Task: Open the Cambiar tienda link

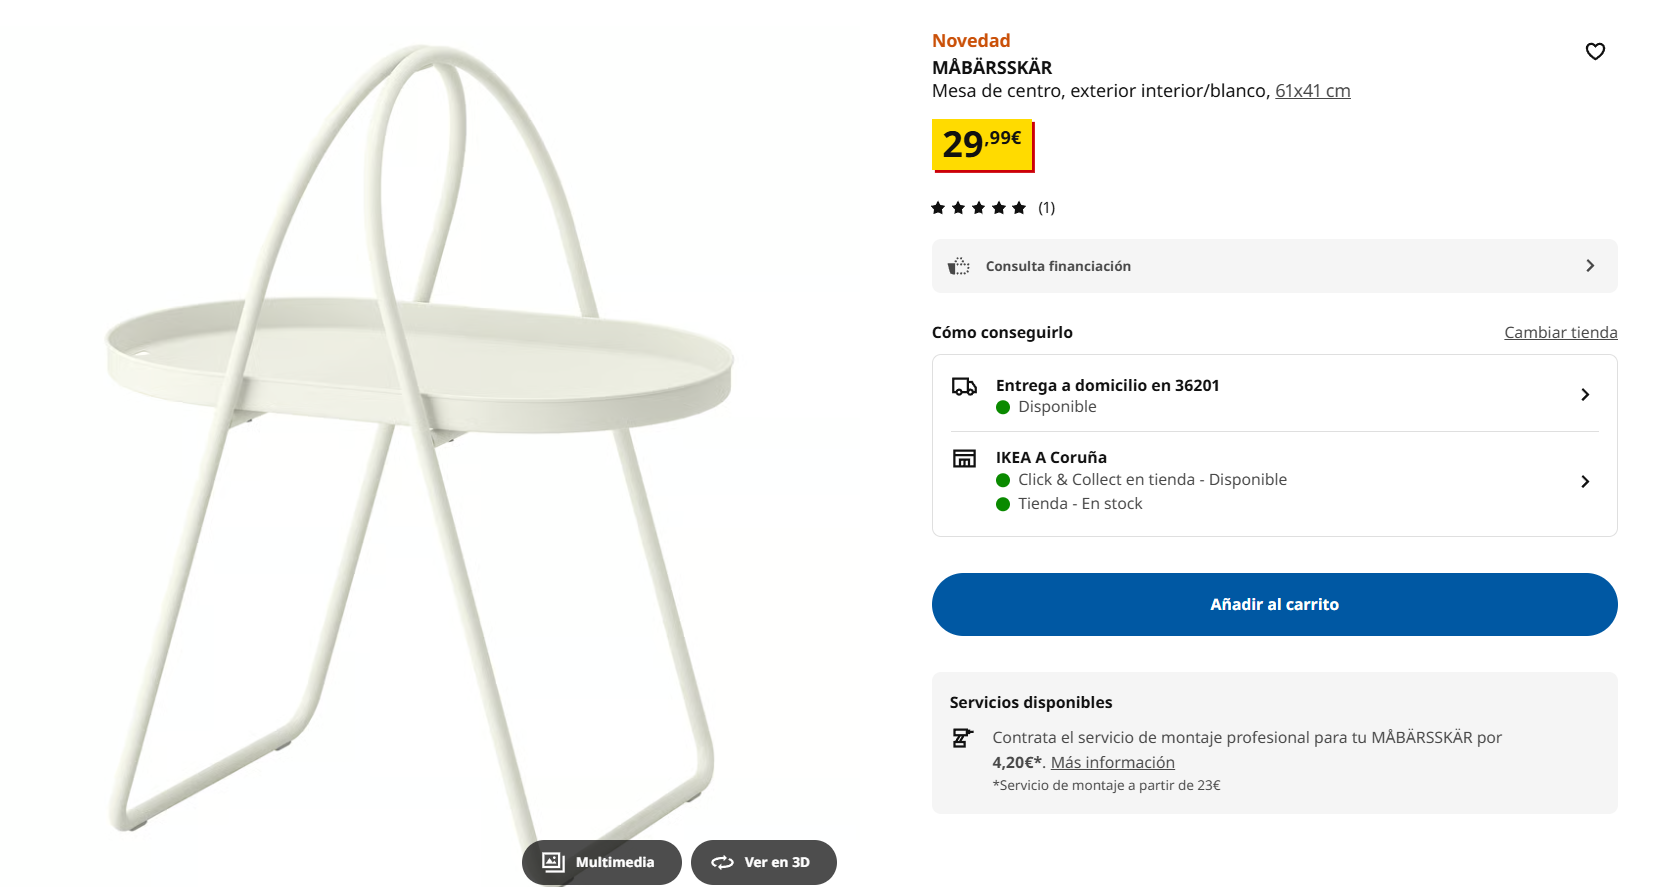Action: [1560, 333]
